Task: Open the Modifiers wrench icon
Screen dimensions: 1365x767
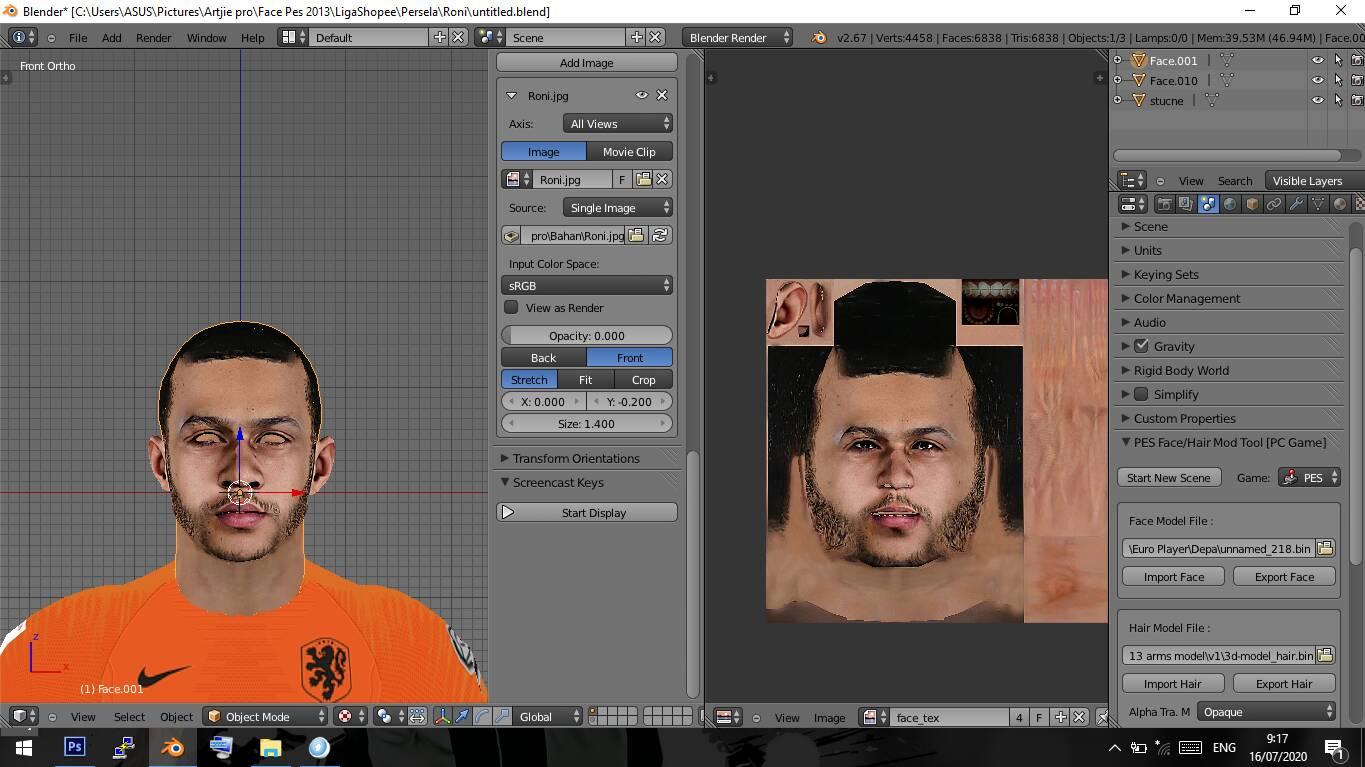Action: [1296, 204]
